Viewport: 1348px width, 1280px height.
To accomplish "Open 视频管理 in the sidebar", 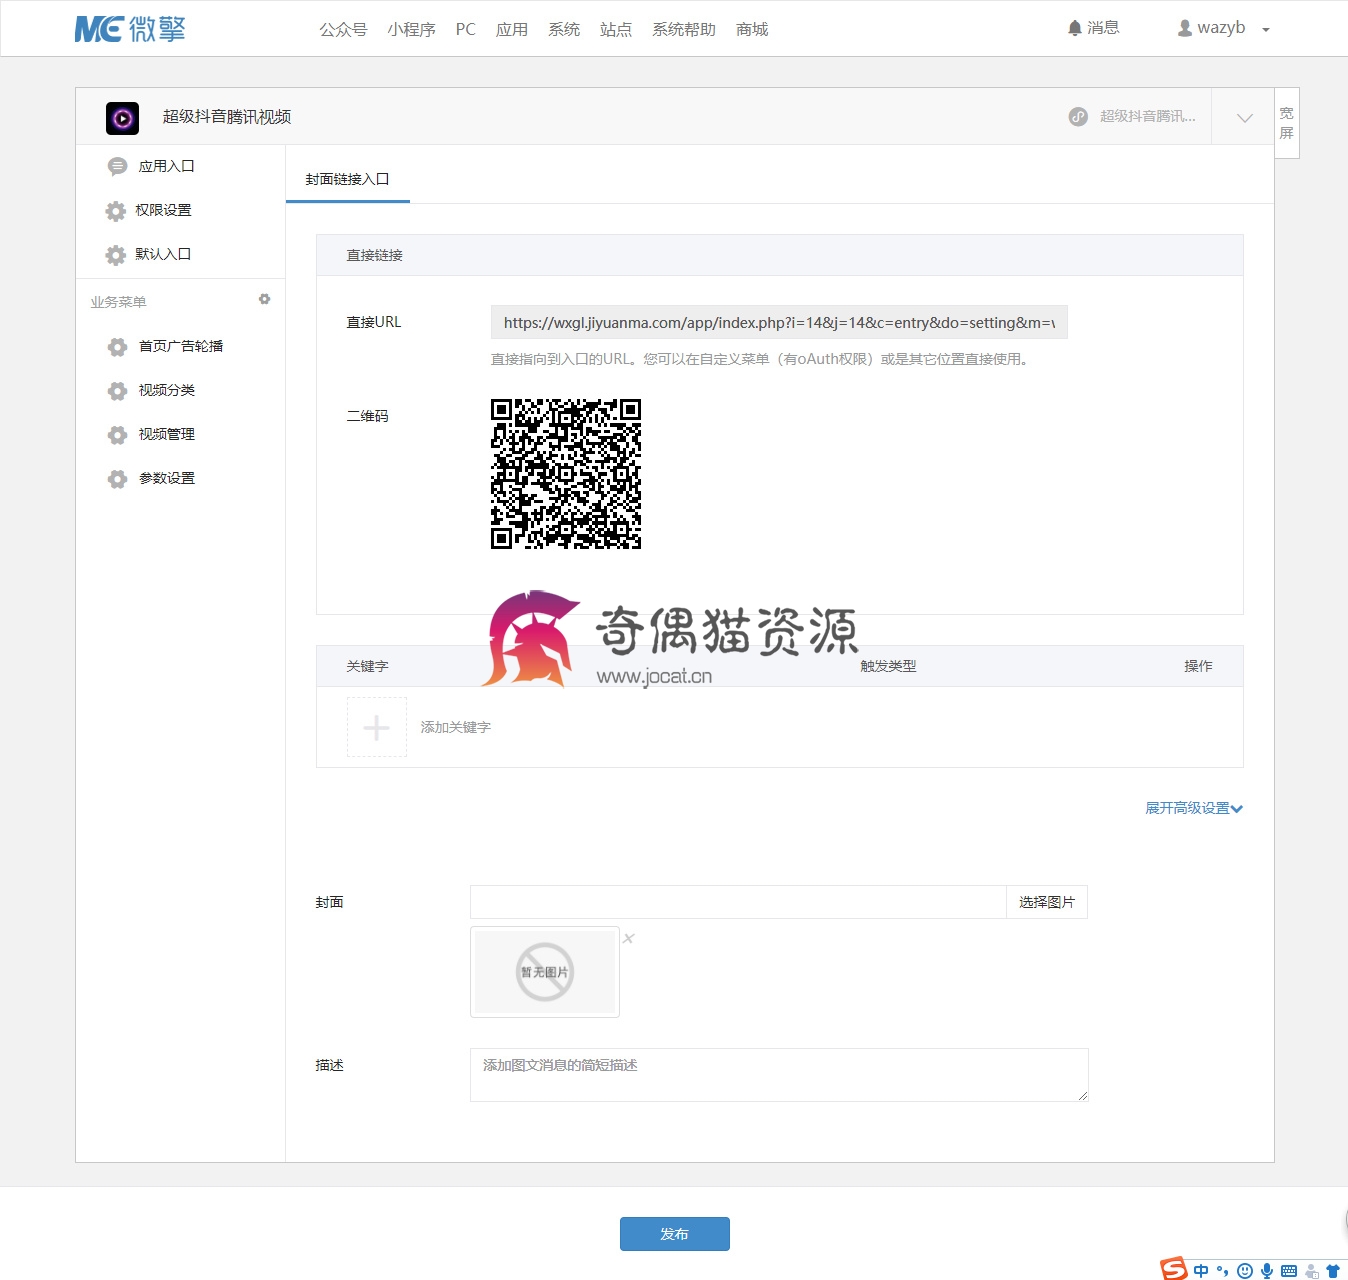I will click(167, 434).
